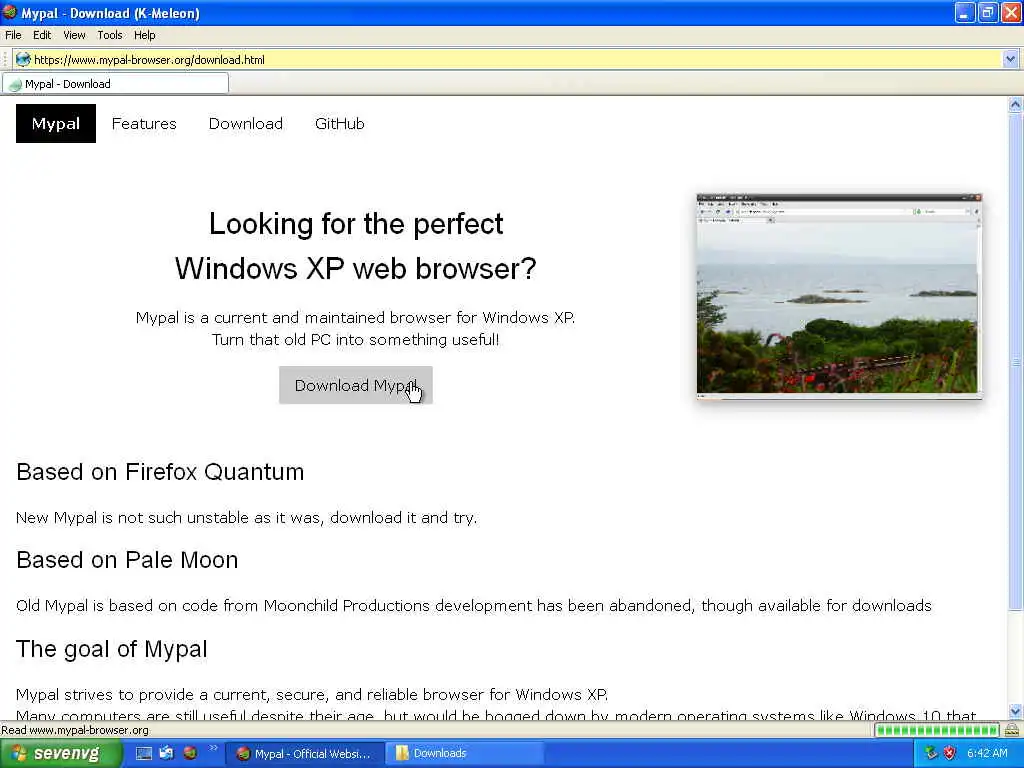The width and height of the screenshot is (1024, 768).
Task: Click status text 'Read www.mypal-browser.org'
Action: click(x=75, y=730)
